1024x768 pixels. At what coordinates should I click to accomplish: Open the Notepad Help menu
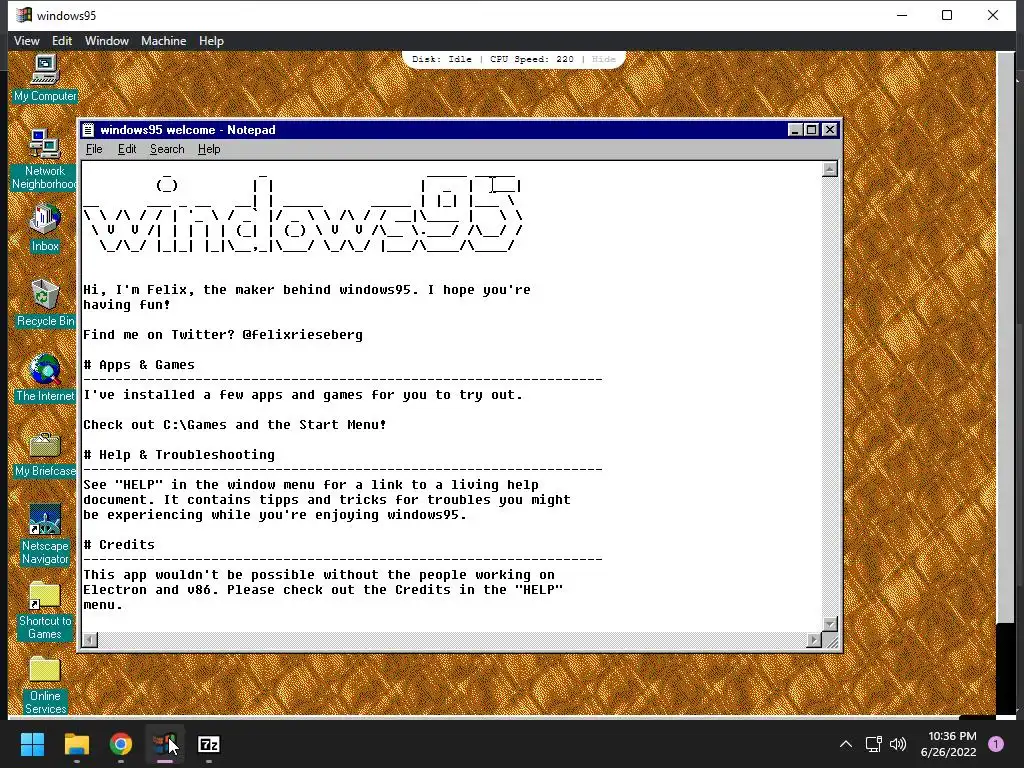coord(209,149)
